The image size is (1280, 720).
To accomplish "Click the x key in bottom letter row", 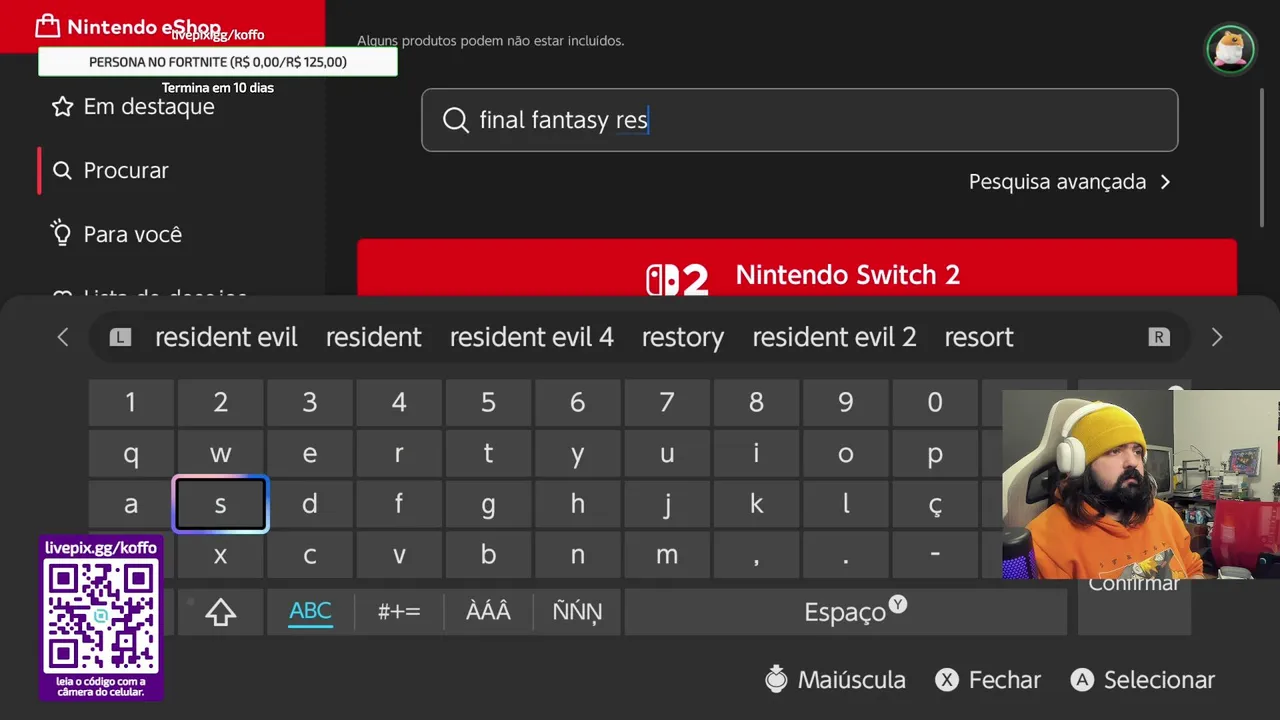I will point(220,556).
